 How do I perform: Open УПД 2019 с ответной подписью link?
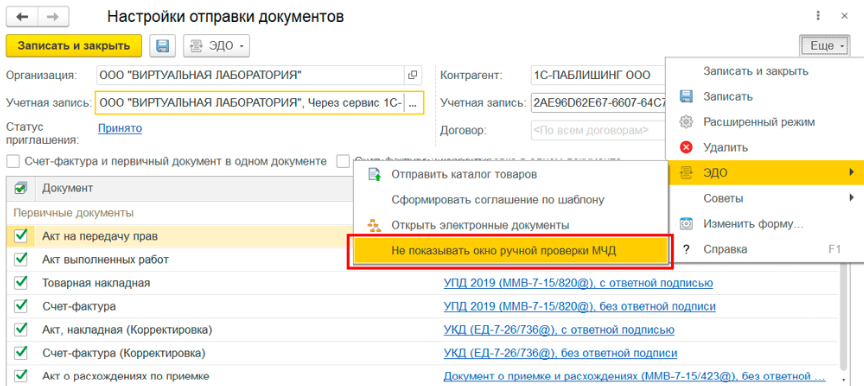click(x=578, y=282)
